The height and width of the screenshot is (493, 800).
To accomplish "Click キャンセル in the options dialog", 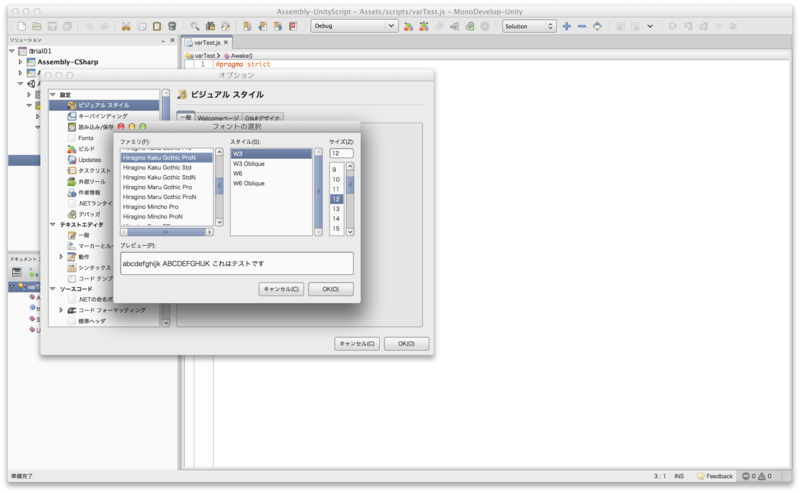I will point(357,344).
